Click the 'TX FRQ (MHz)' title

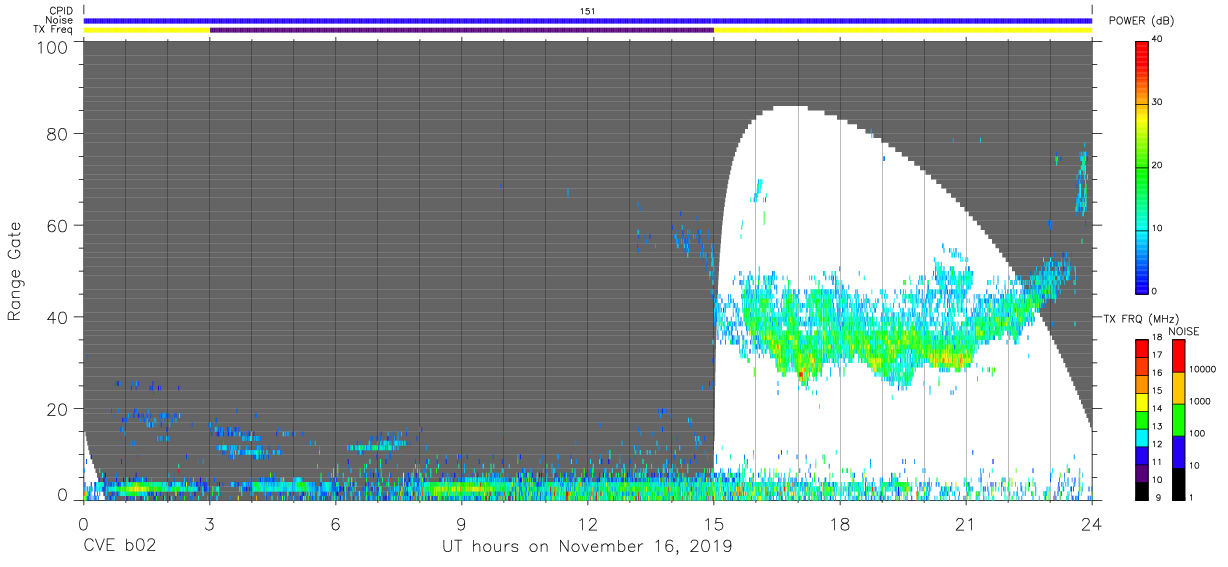(1141, 319)
